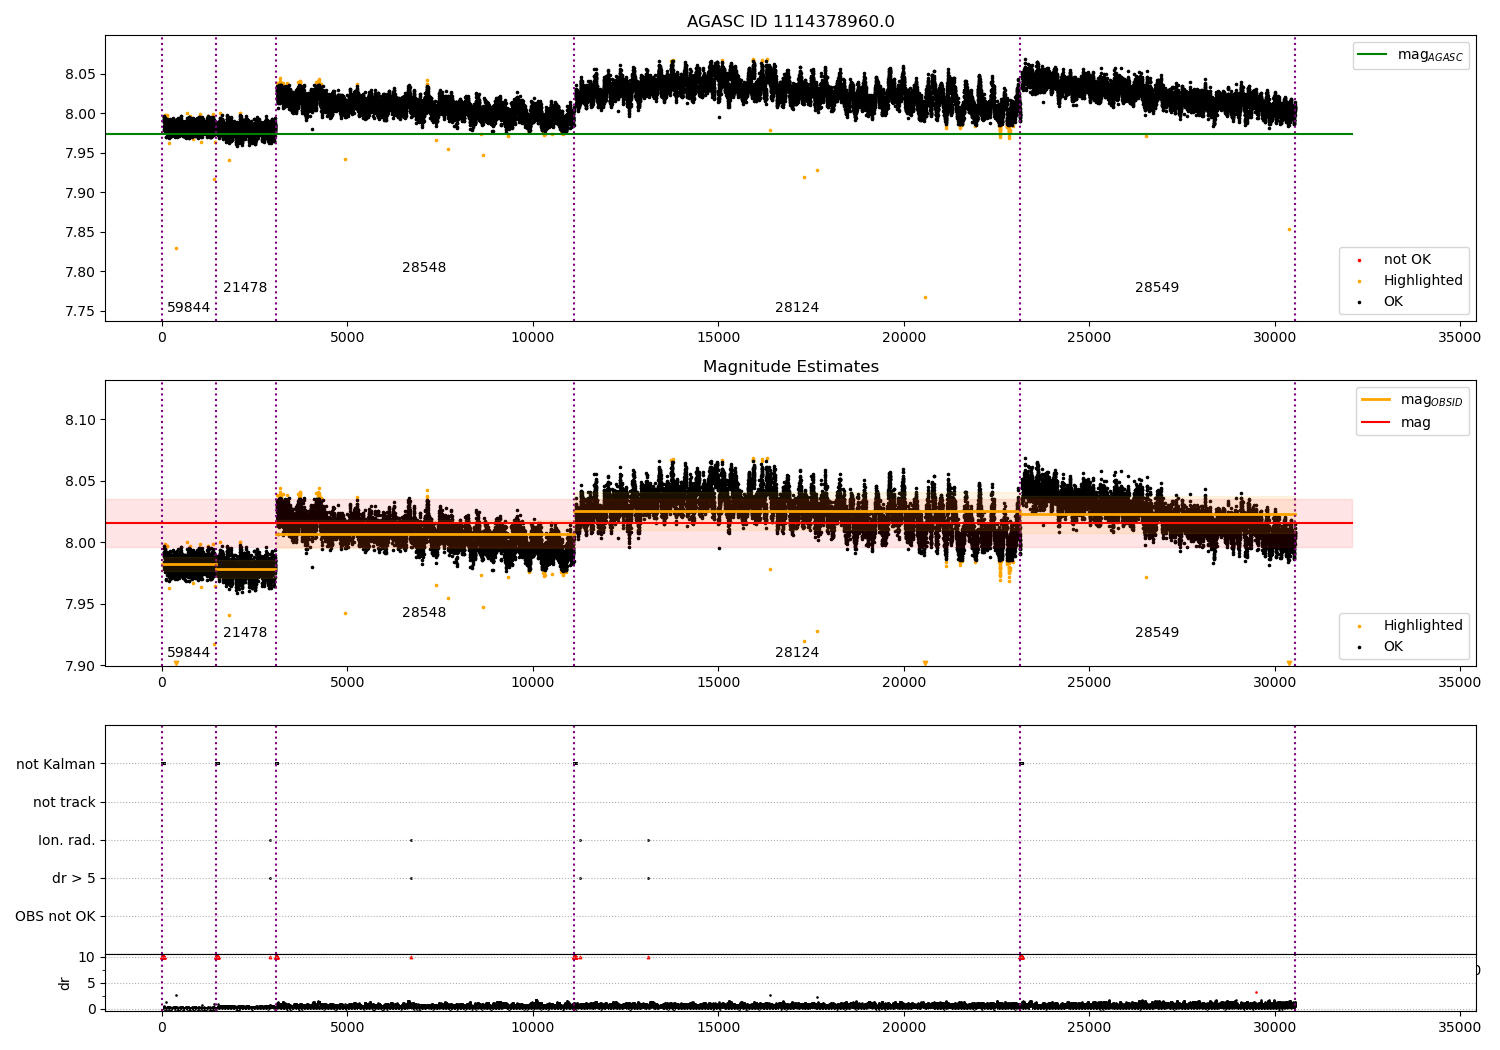Click x-axis tick 10000 under Magnitude Estimates plot

[x=533, y=683]
